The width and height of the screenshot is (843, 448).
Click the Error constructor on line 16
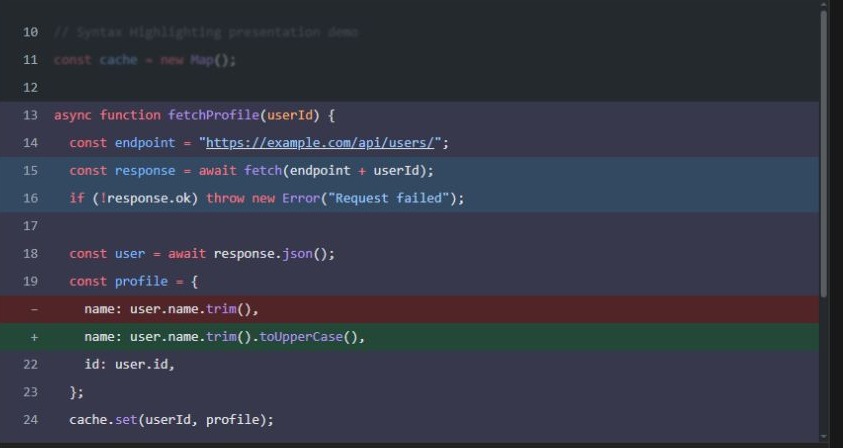point(301,198)
